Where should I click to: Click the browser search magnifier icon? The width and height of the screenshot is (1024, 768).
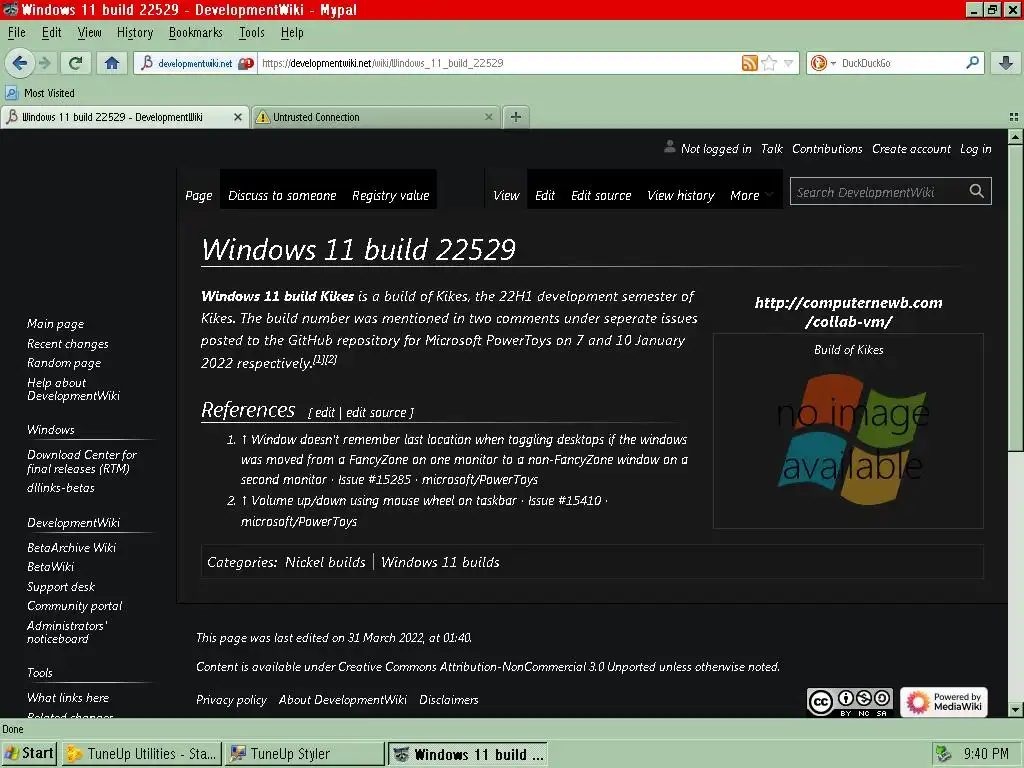tap(972, 63)
